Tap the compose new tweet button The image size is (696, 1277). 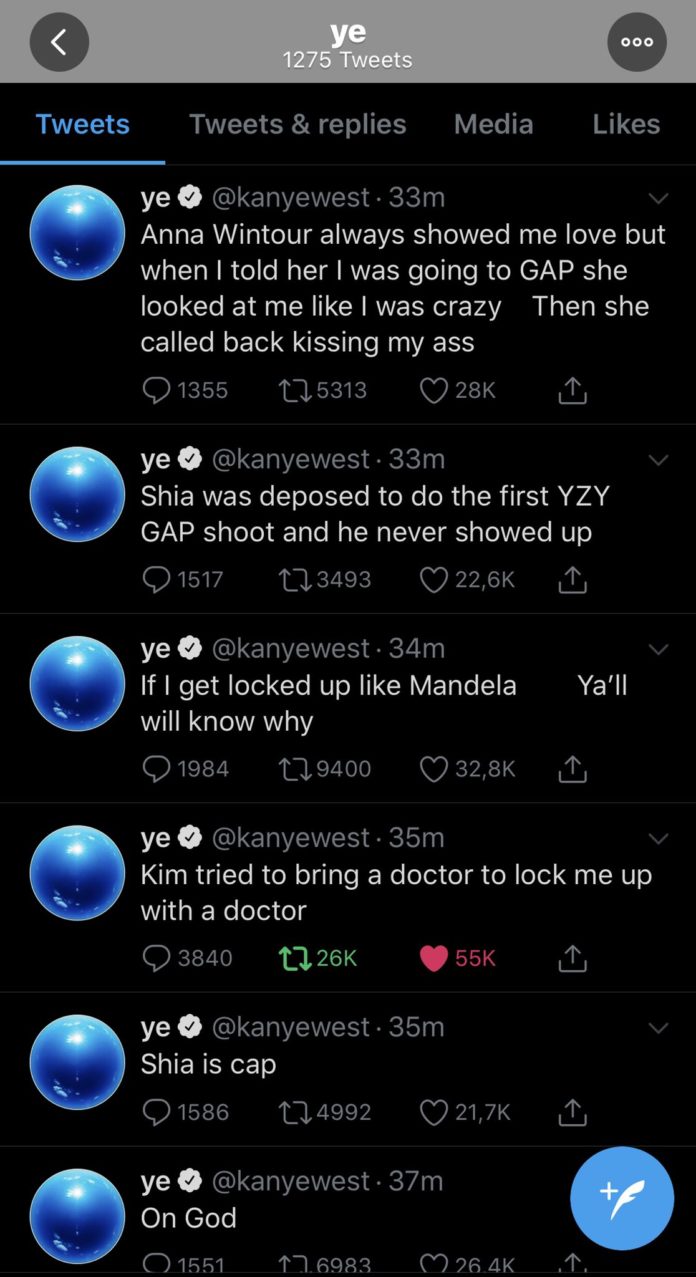622,1198
